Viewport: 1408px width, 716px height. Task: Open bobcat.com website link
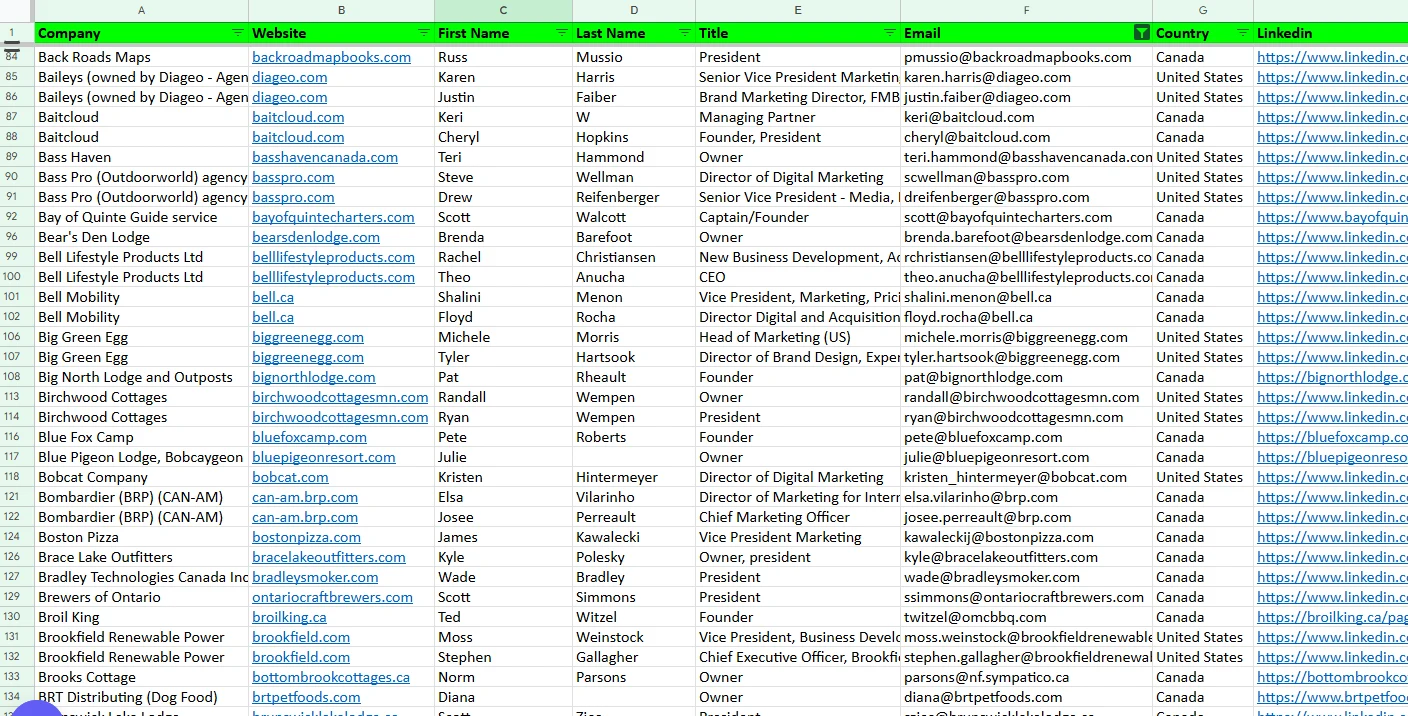[290, 477]
